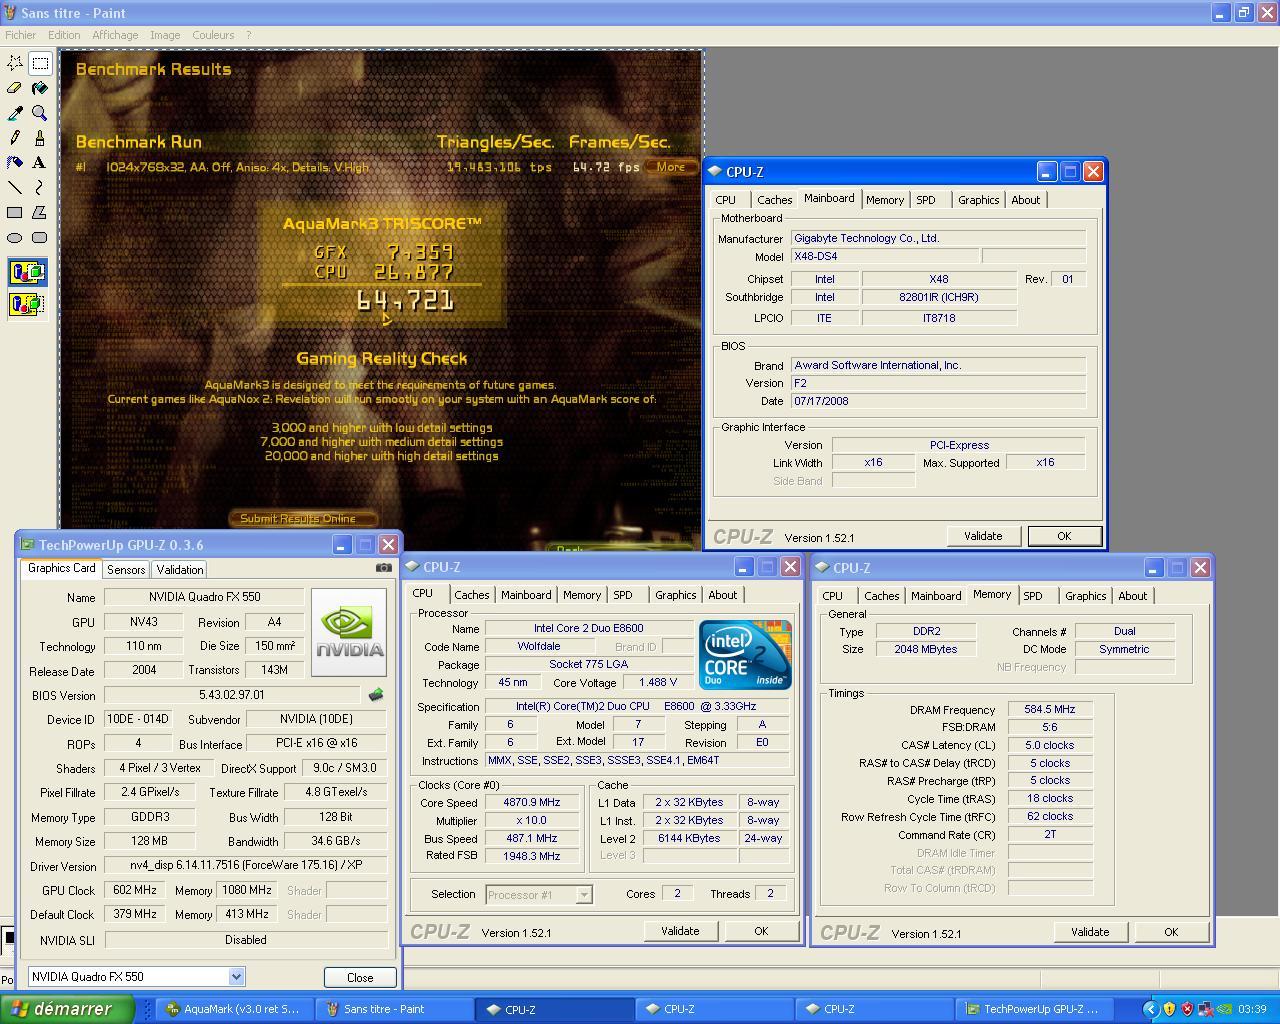Click GPU-Z screenshot camera icon
The height and width of the screenshot is (1024, 1280).
pyautogui.click(x=383, y=567)
